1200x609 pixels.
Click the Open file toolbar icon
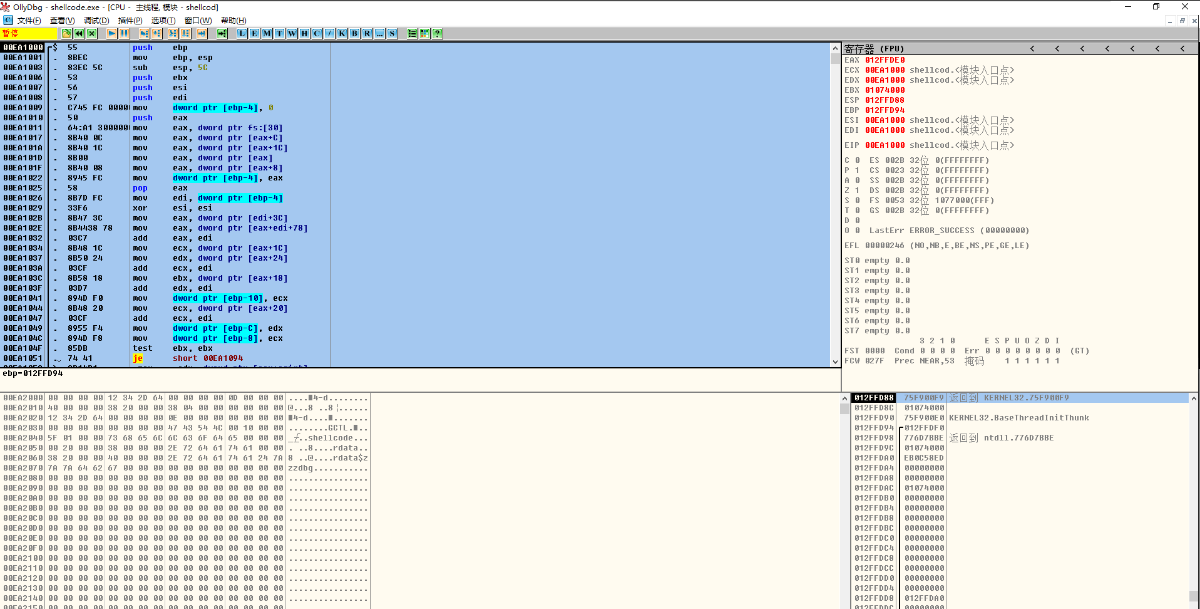pyautogui.click(x=66, y=33)
